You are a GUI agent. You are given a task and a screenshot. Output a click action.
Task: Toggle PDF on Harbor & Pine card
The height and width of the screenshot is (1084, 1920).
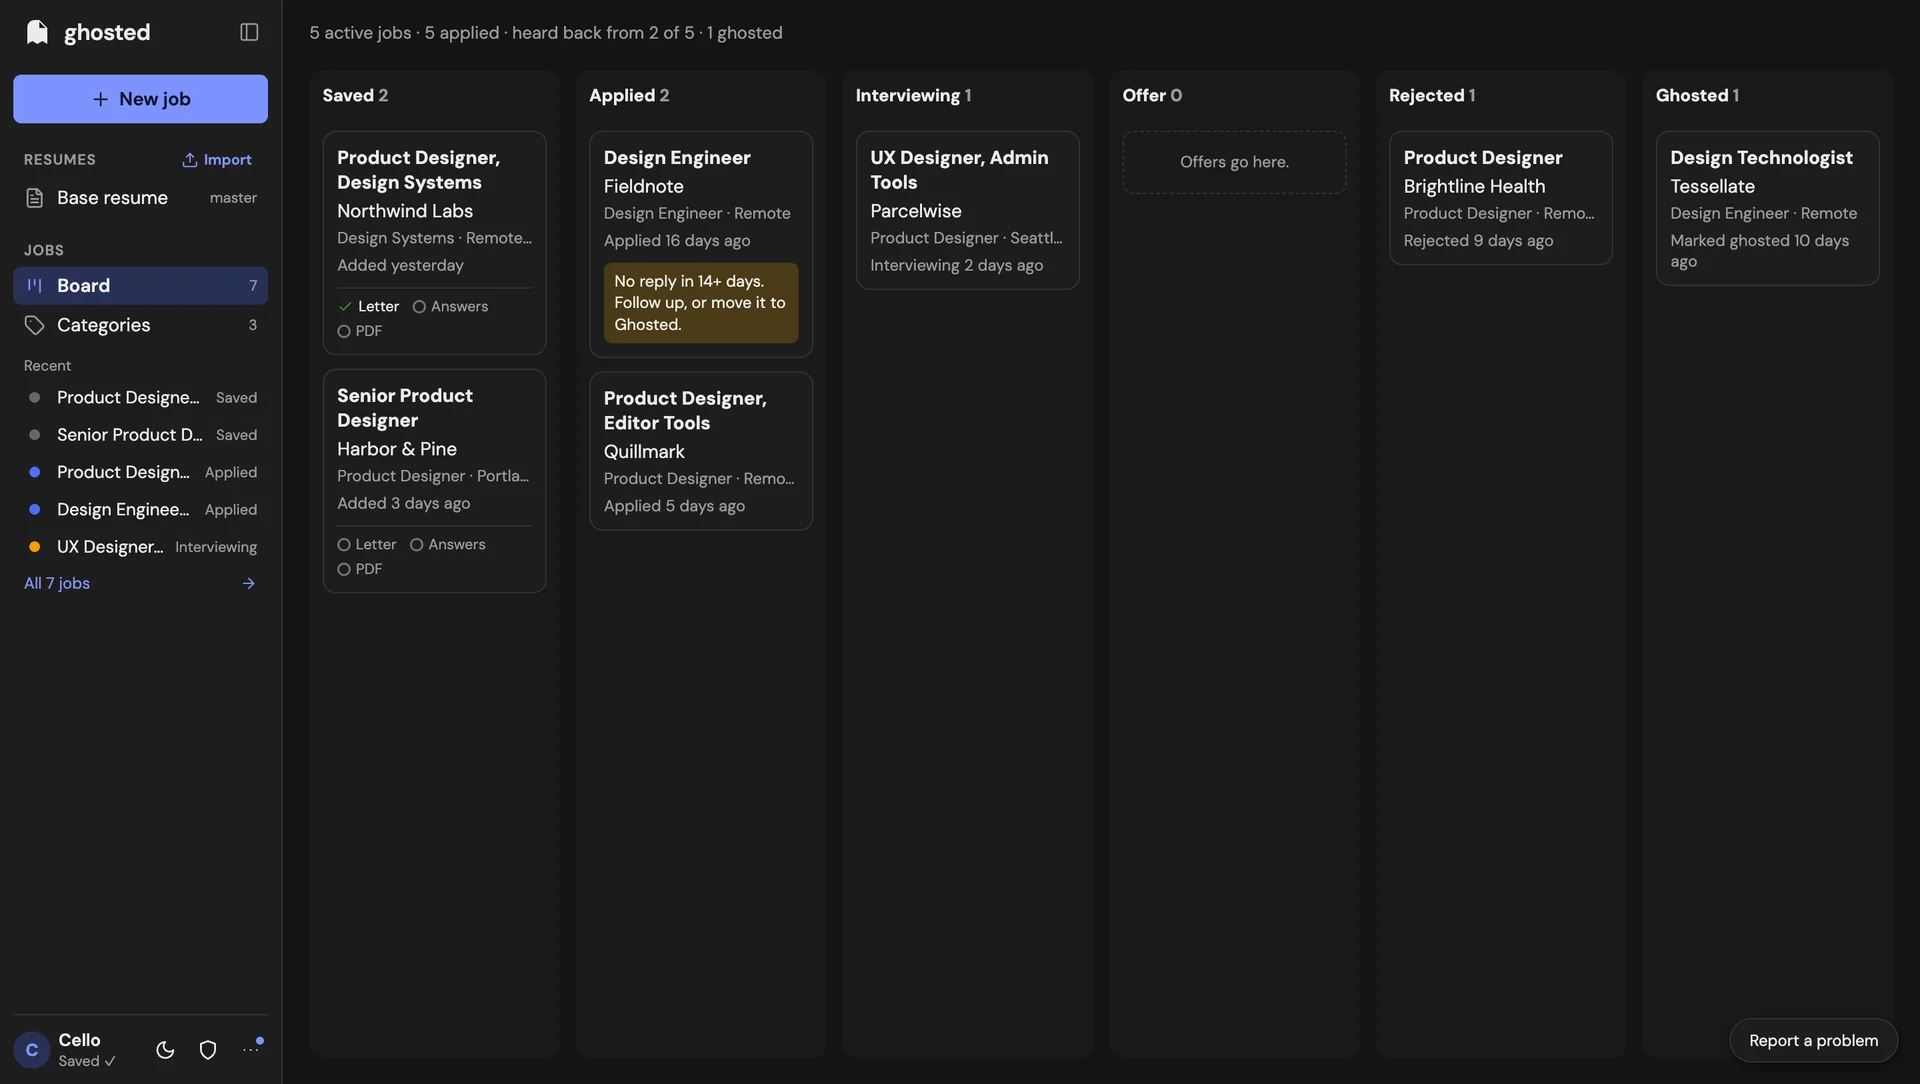click(x=360, y=569)
